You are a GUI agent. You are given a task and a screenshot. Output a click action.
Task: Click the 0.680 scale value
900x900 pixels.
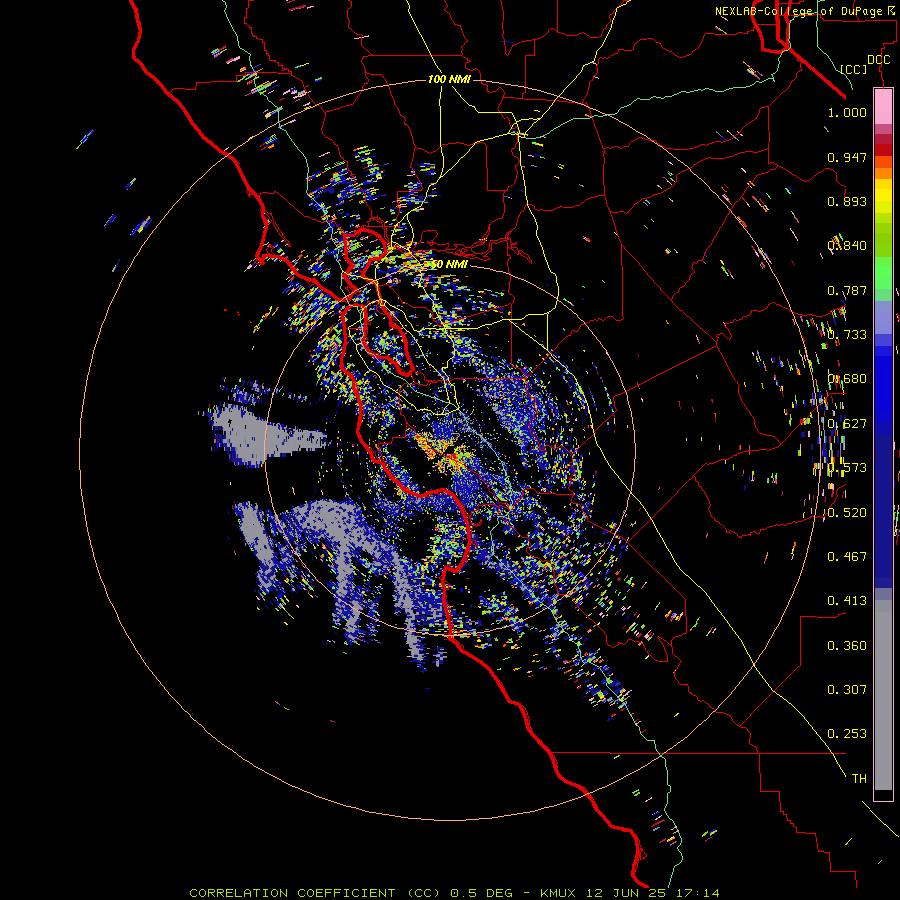(847, 379)
